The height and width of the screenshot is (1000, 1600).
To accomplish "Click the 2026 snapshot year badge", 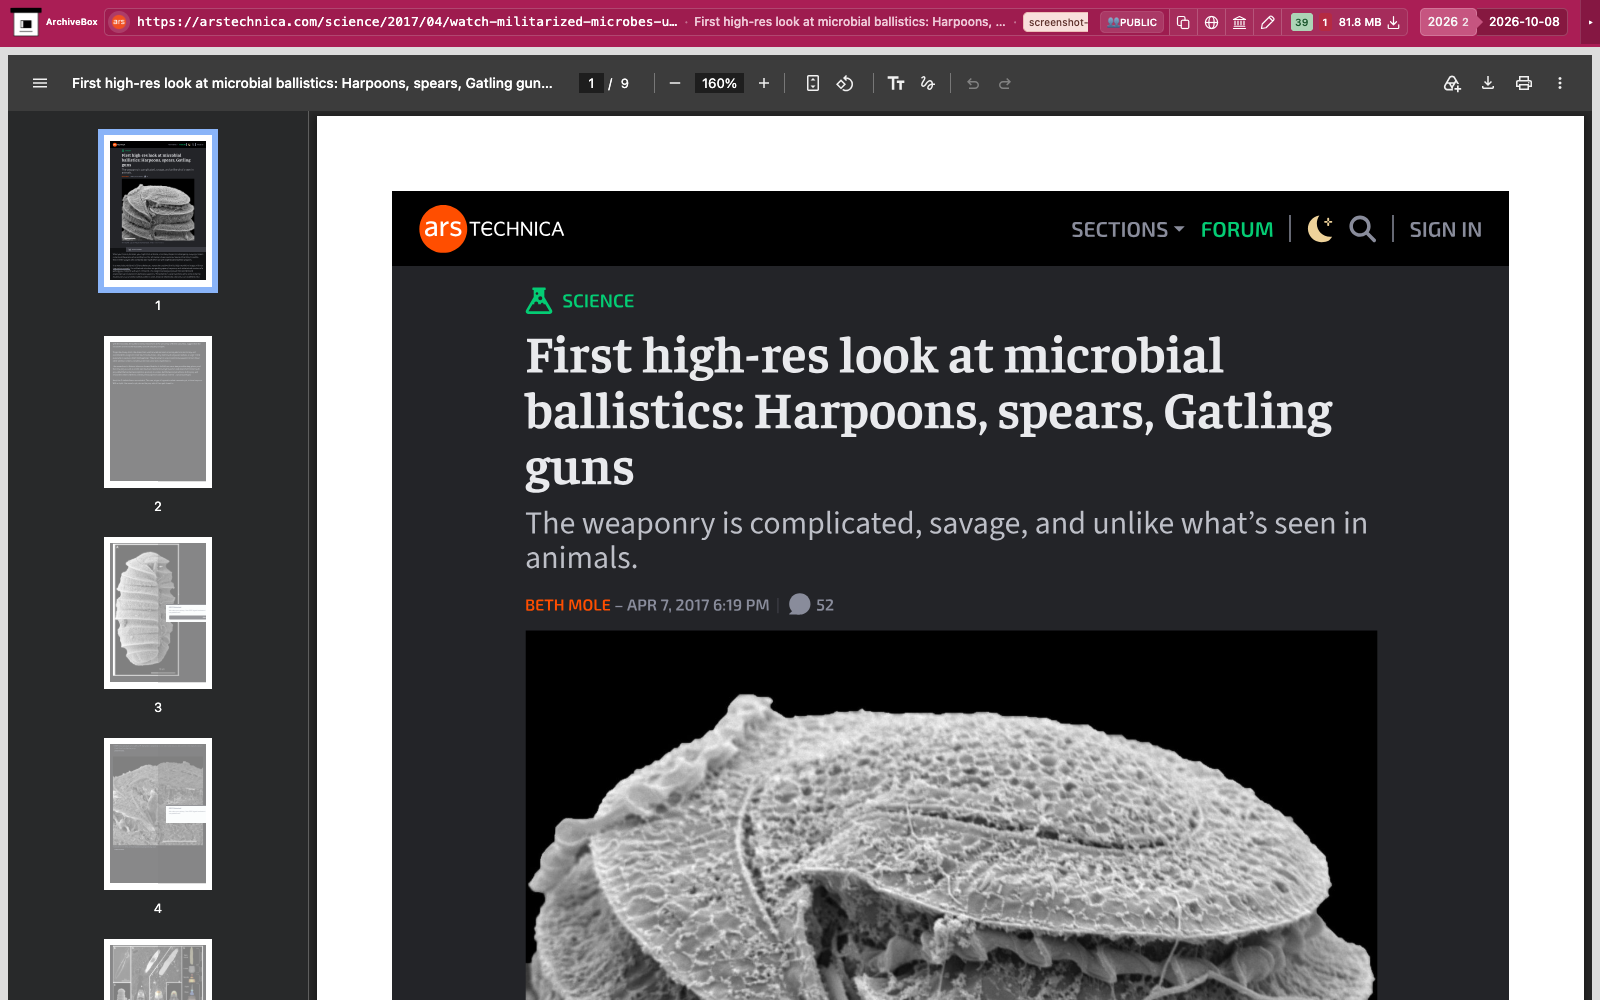I will [x=1448, y=22].
